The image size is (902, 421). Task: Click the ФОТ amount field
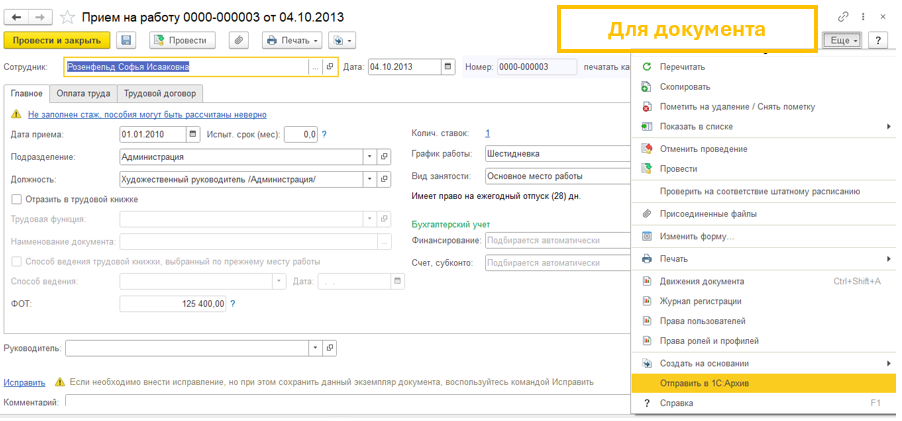coord(173,304)
